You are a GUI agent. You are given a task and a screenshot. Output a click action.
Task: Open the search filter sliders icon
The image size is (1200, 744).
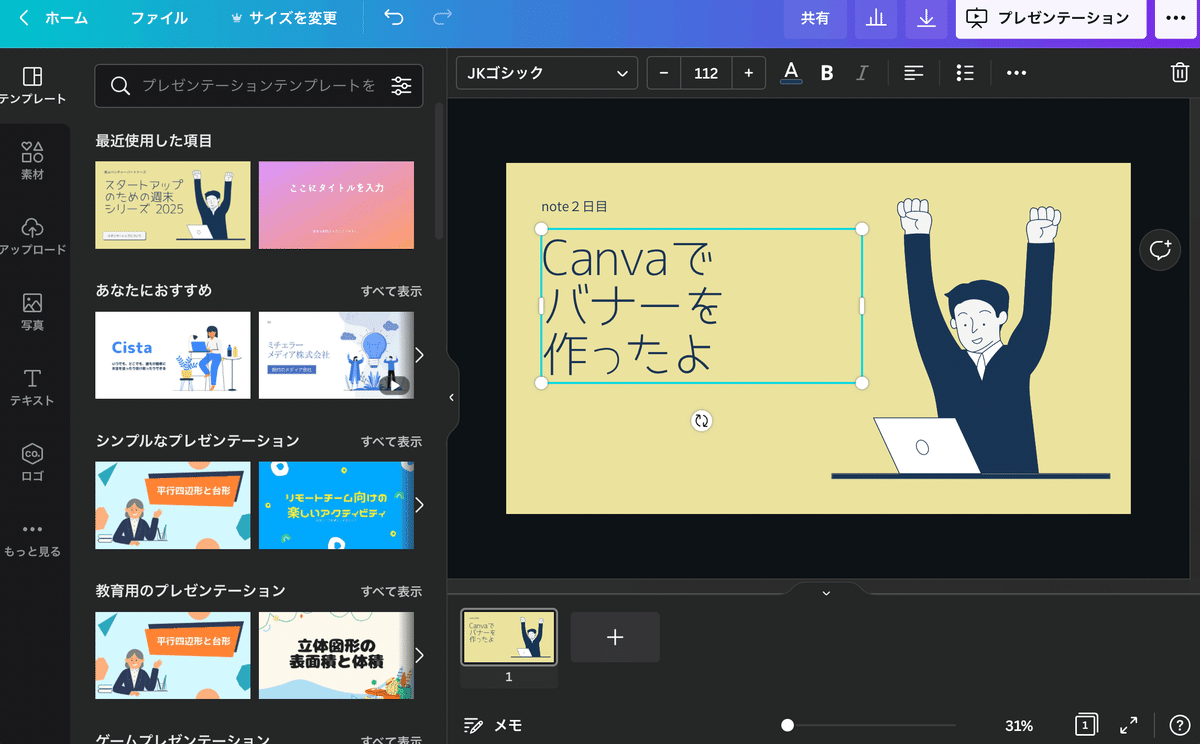[x=401, y=86]
